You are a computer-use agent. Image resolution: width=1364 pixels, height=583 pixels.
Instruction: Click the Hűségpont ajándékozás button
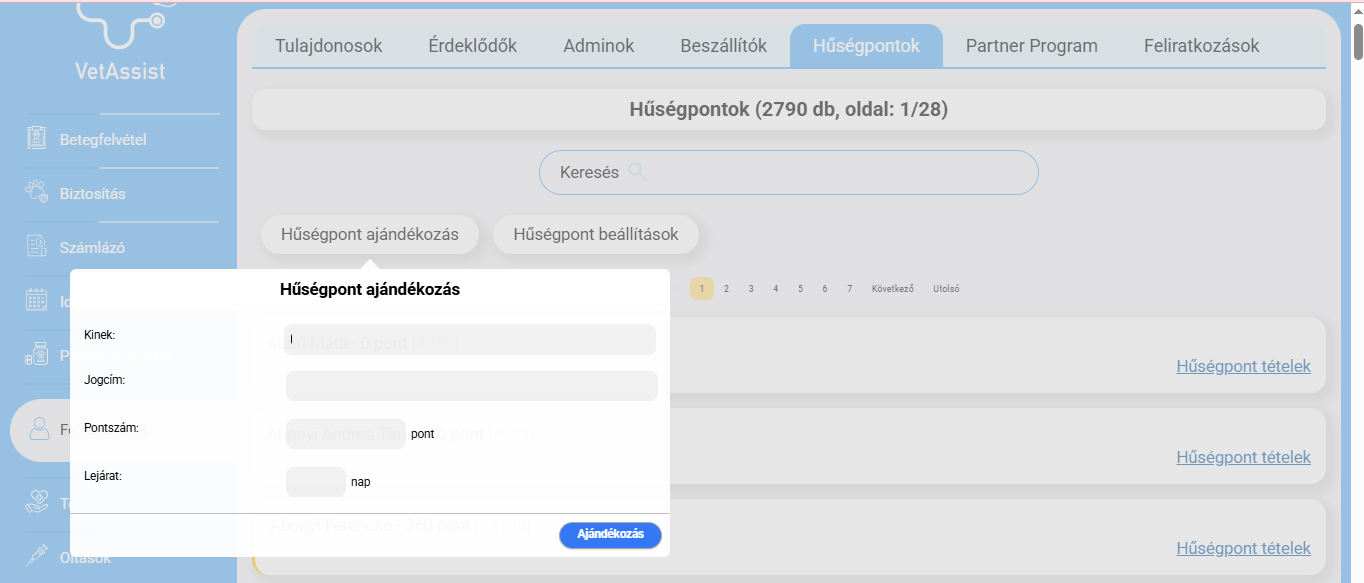pos(370,235)
